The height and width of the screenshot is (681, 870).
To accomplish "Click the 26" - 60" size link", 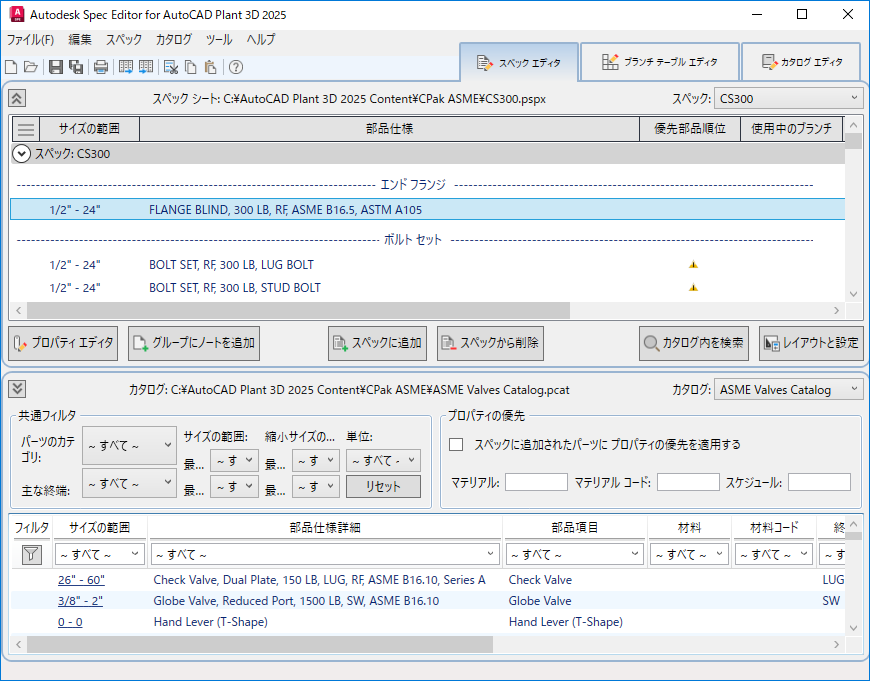I will point(81,579).
